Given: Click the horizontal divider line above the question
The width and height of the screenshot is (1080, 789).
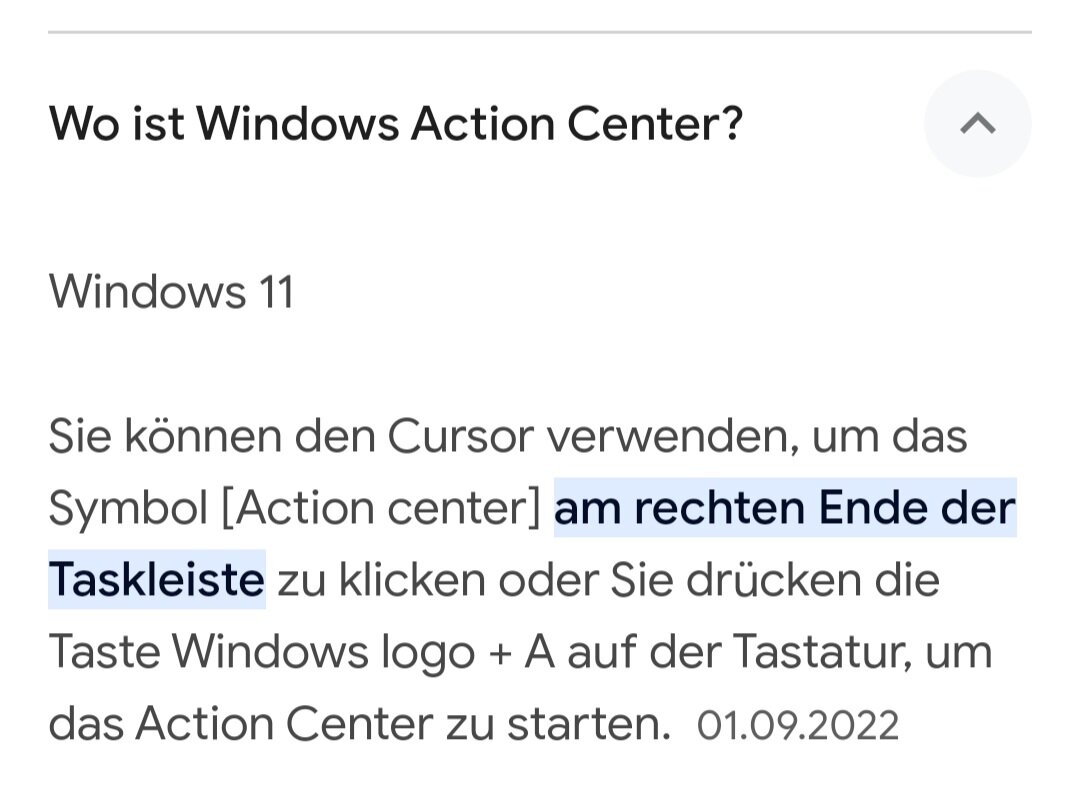Looking at the screenshot, I should tap(540, 32).
